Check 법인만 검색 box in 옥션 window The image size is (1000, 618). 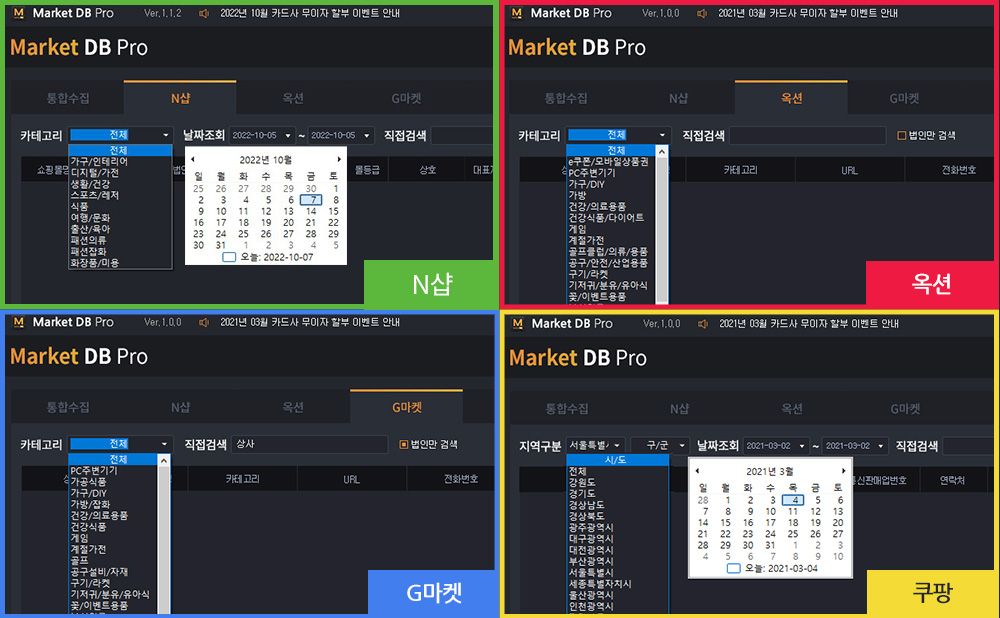(x=902, y=135)
